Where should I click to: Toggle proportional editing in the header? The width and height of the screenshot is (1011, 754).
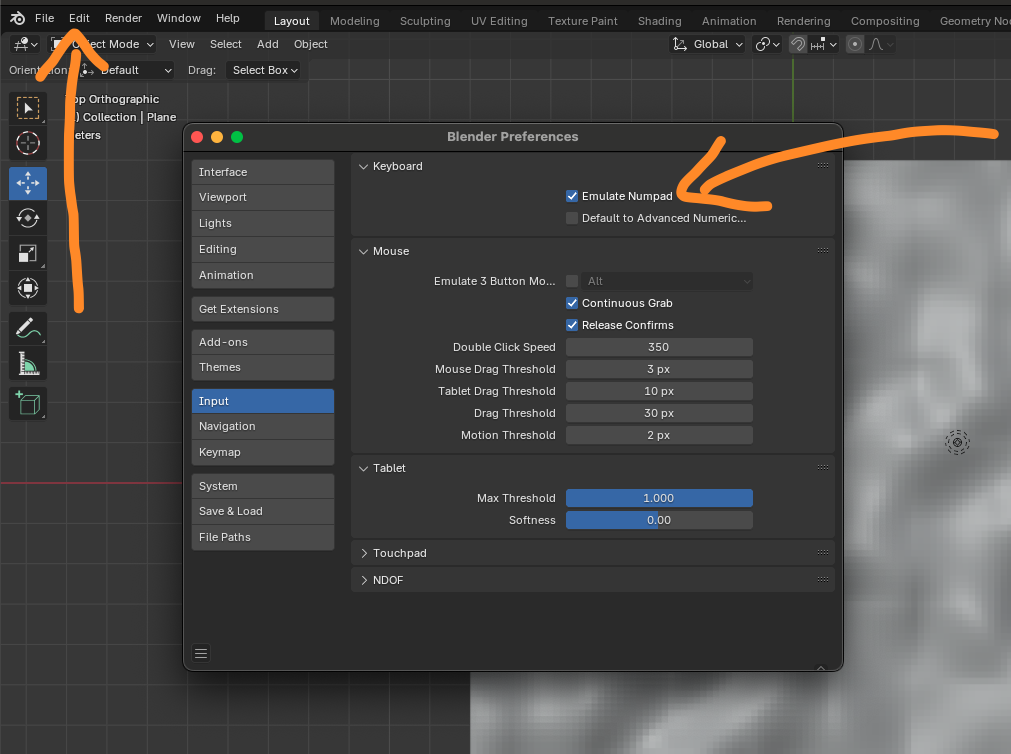[855, 44]
